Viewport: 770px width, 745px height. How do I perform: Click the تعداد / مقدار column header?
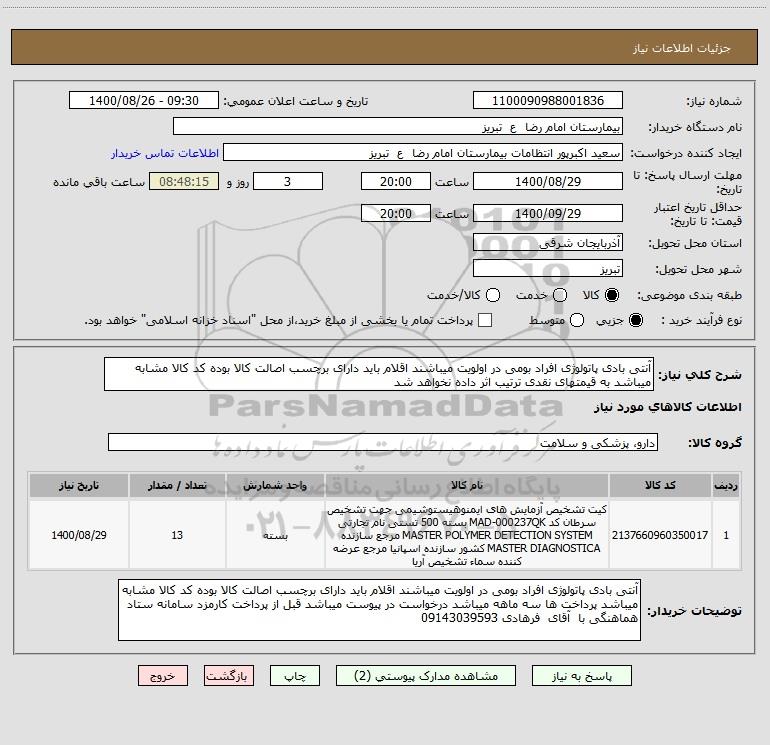click(177, 485)
